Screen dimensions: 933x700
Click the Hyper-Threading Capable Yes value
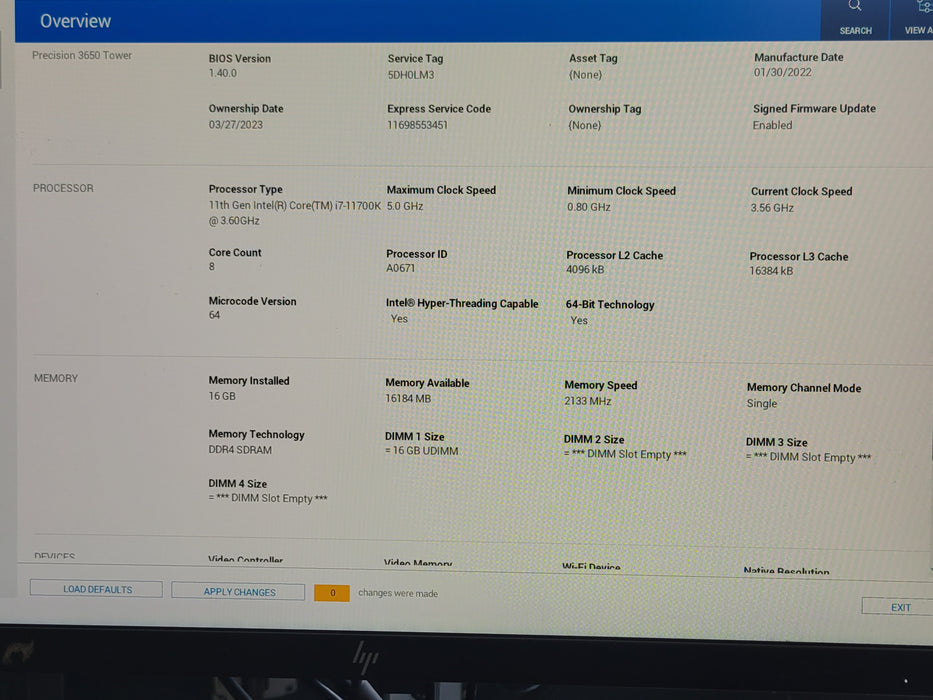(x=399, y=318)
